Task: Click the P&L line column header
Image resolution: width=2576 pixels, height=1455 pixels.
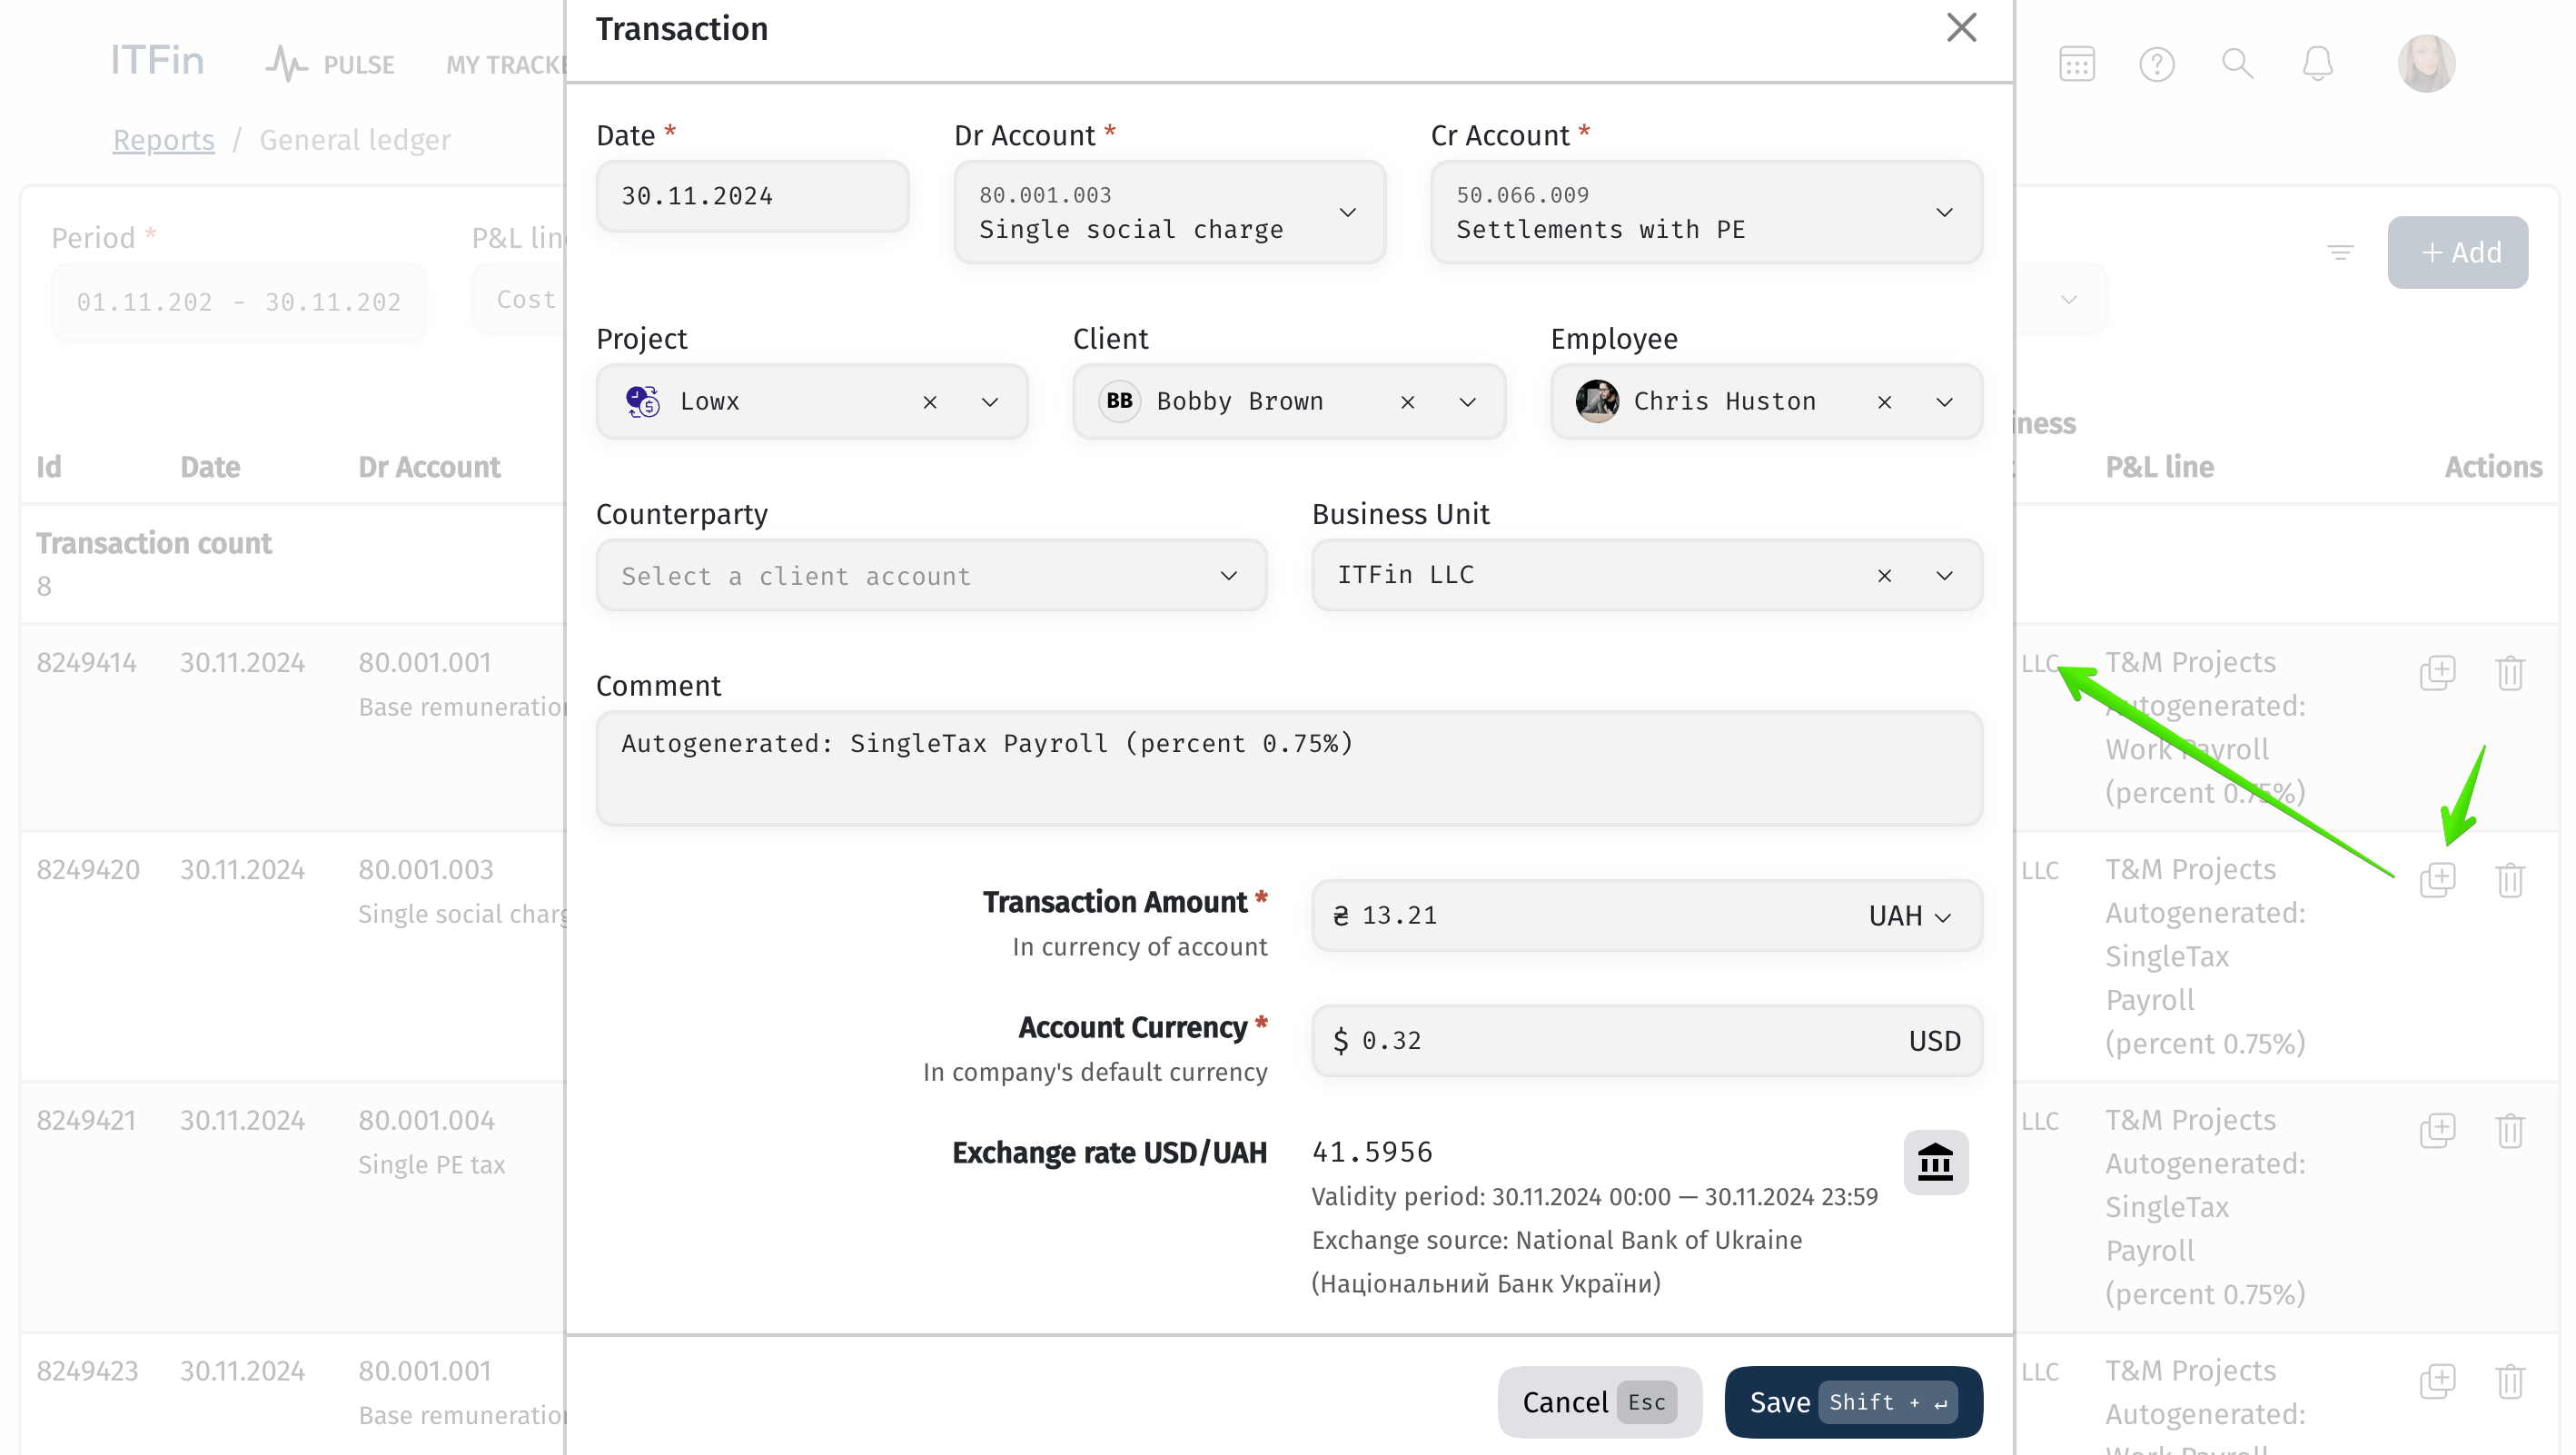Action: click(2159, 467)
